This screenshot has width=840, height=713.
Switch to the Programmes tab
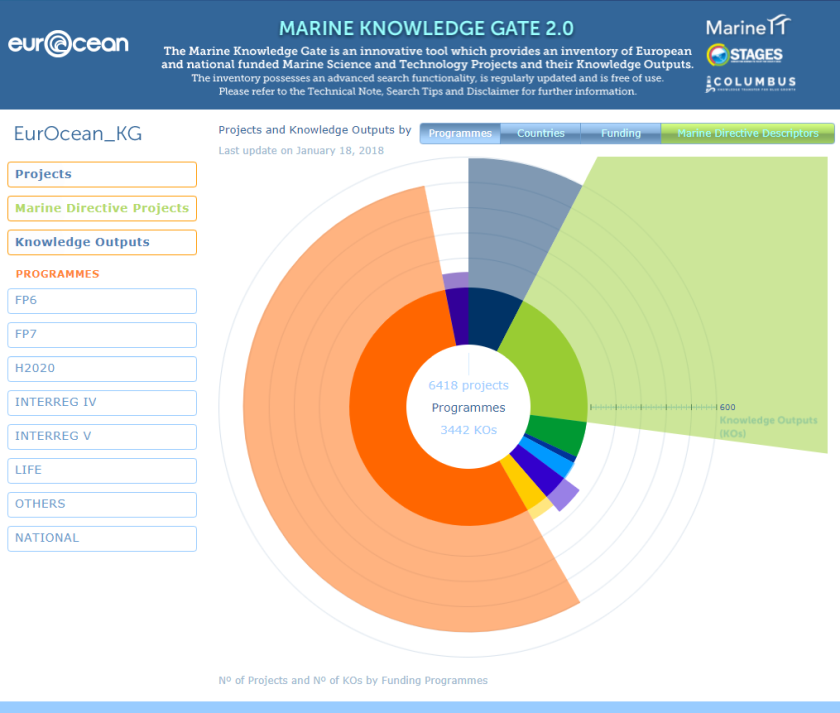[460, 133]
